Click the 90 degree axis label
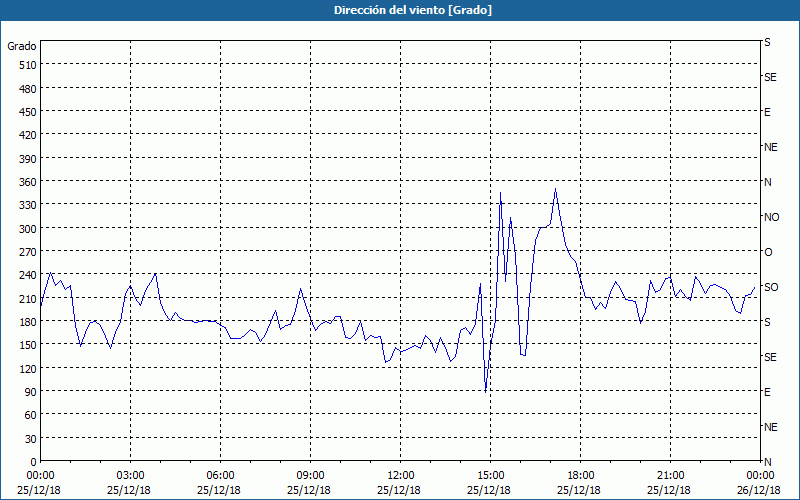The width and height of the screenshot is (800, 500). click(x=30, y=392)
